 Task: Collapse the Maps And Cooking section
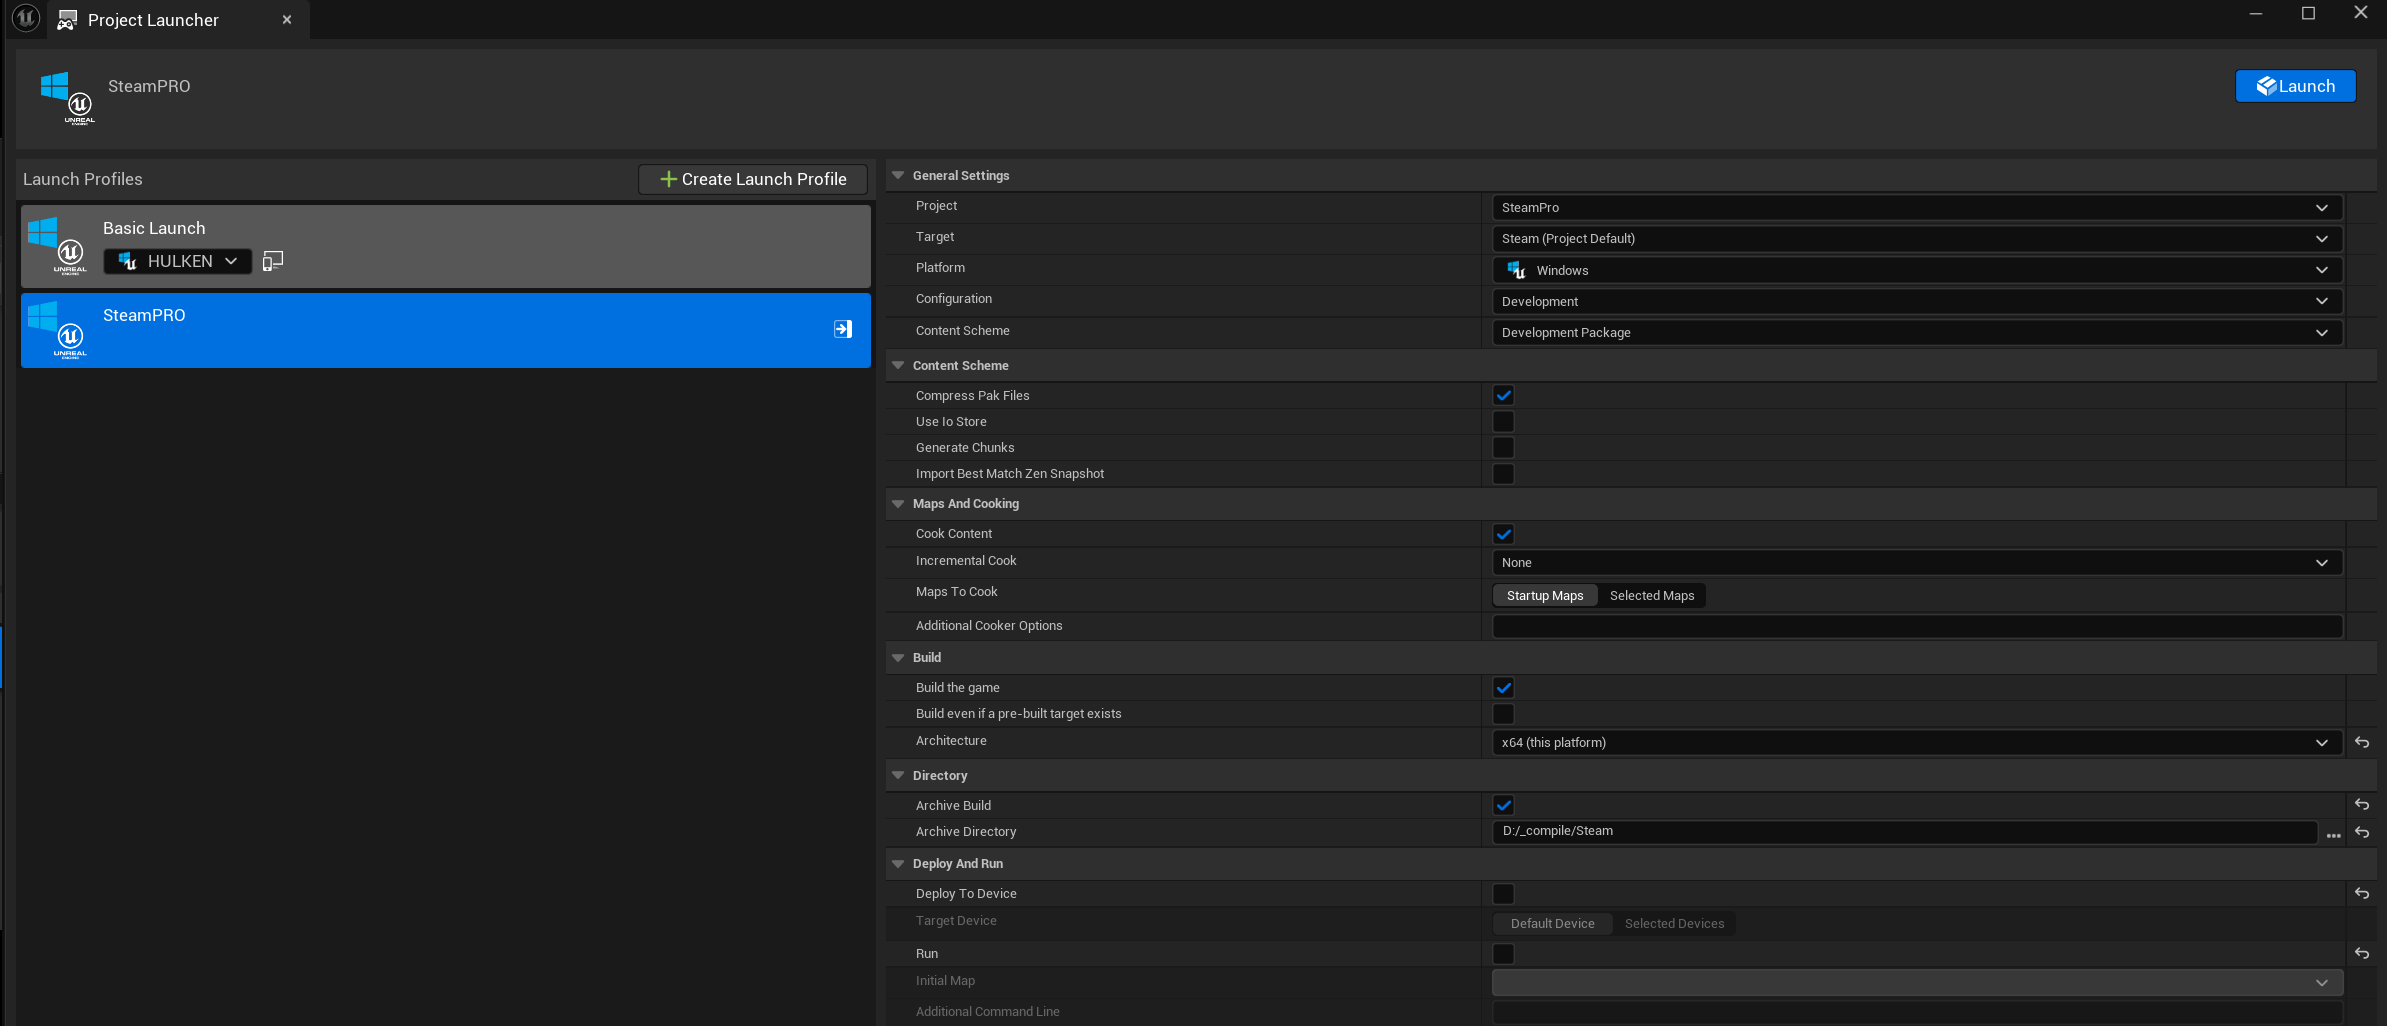(898, 503)
